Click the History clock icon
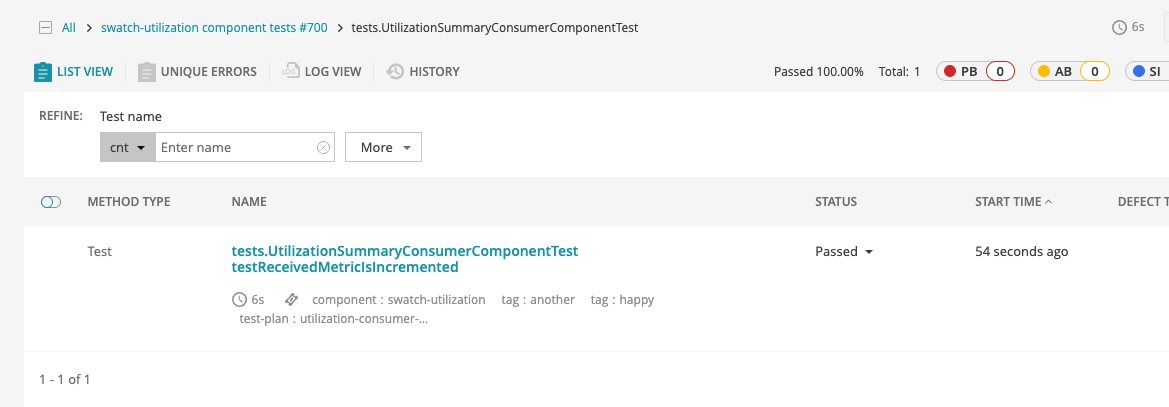This screenshot has width=1169, height=407. point(395,72)
